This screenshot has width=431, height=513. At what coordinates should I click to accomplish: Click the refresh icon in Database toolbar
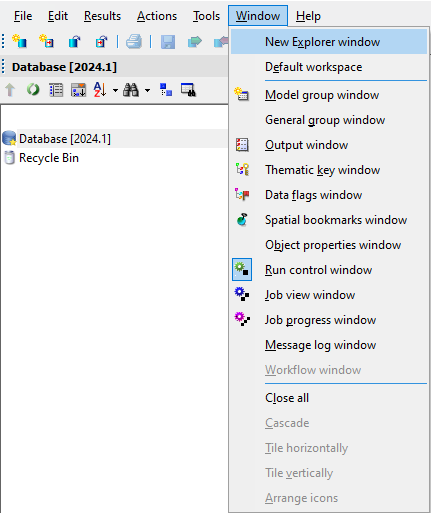(x=33, y=90)
